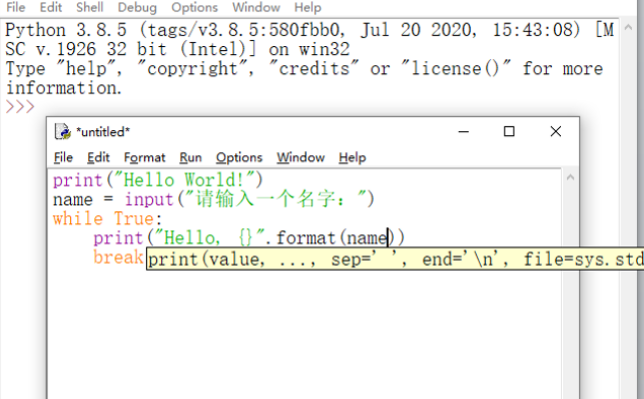Open the Edit menu in untitled editor

tap(98, 158)
